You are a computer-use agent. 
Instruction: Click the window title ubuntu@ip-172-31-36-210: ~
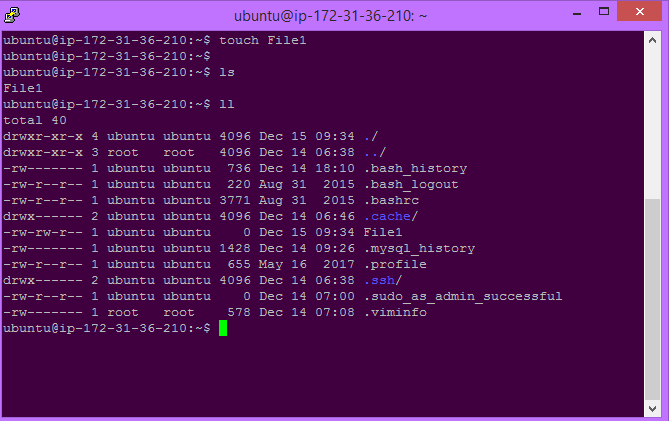pyautogui.click(x=330, y=16)
